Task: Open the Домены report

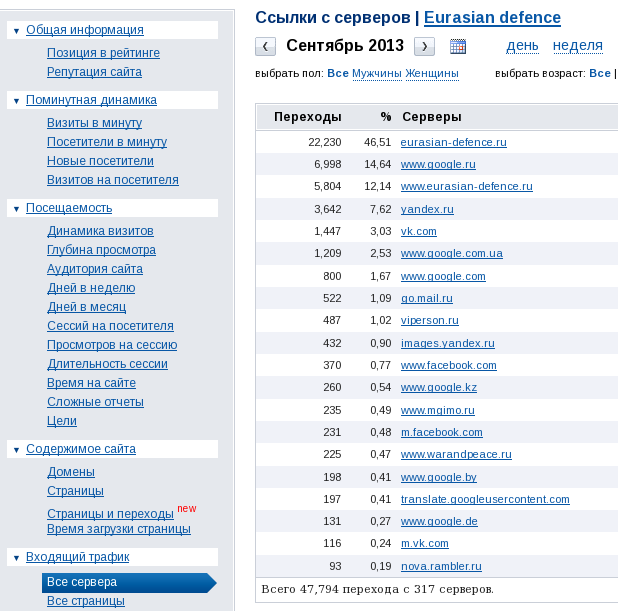Action: 71,472
